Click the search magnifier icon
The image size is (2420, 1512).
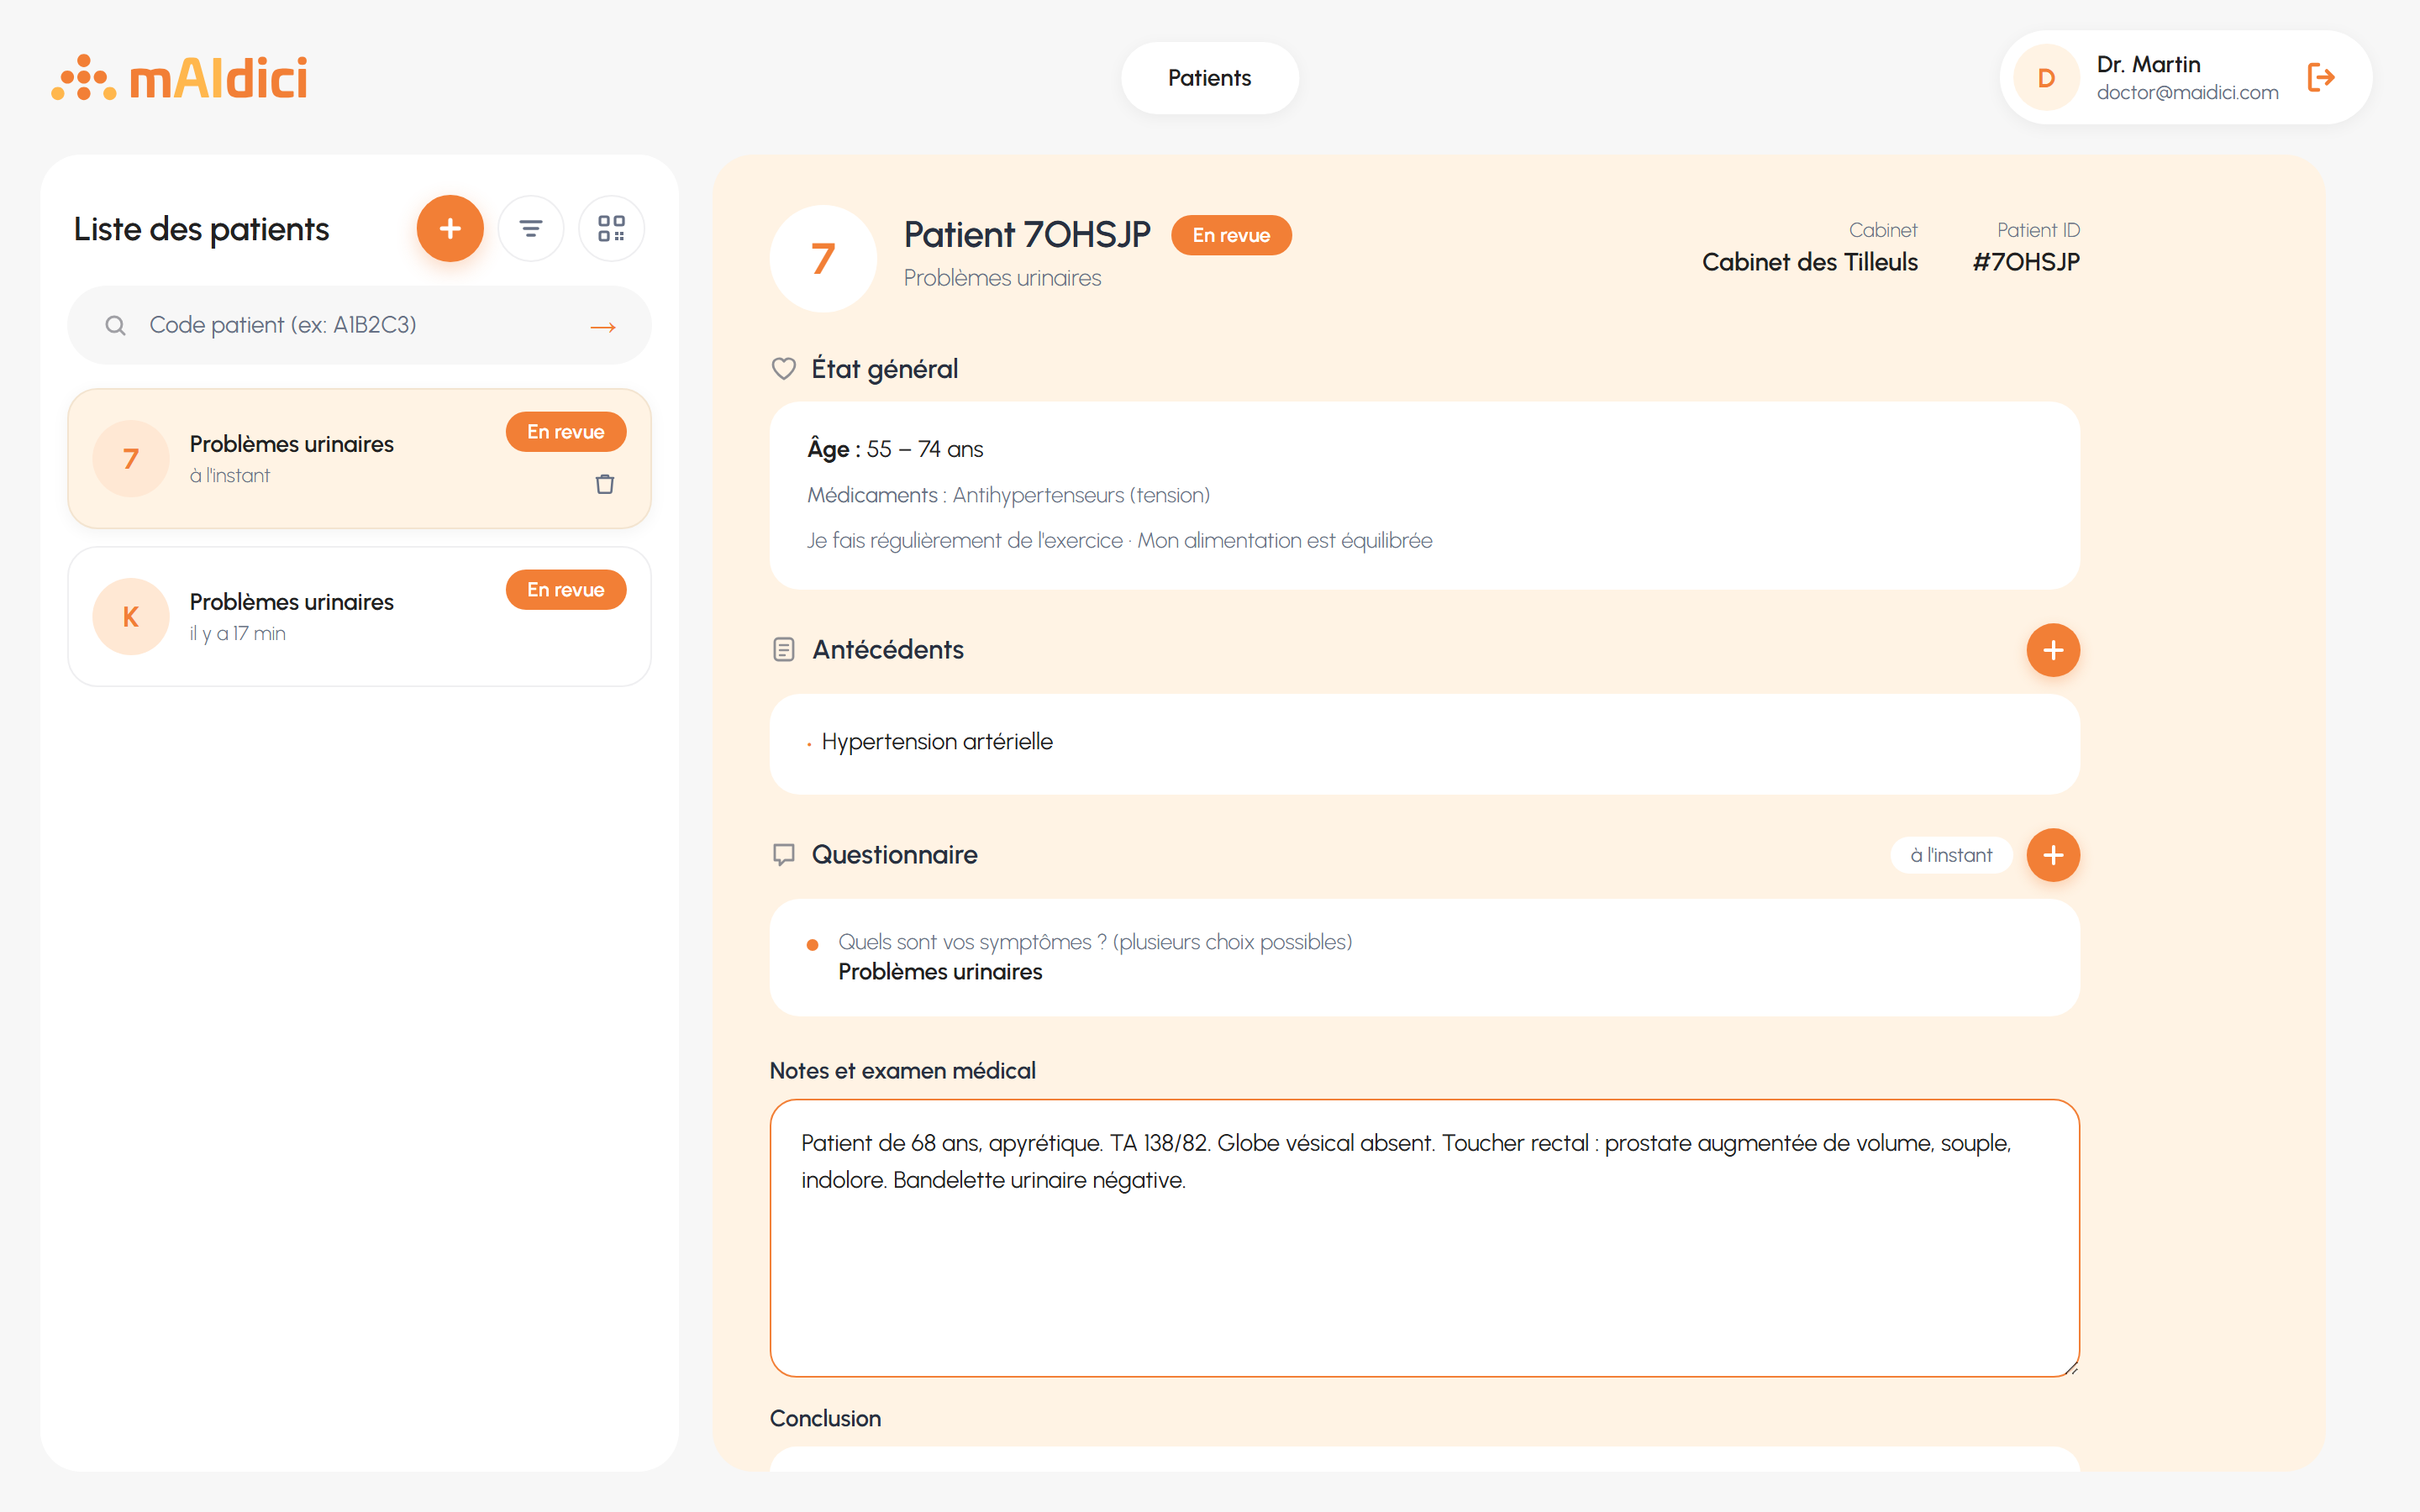tap(115, 326)
